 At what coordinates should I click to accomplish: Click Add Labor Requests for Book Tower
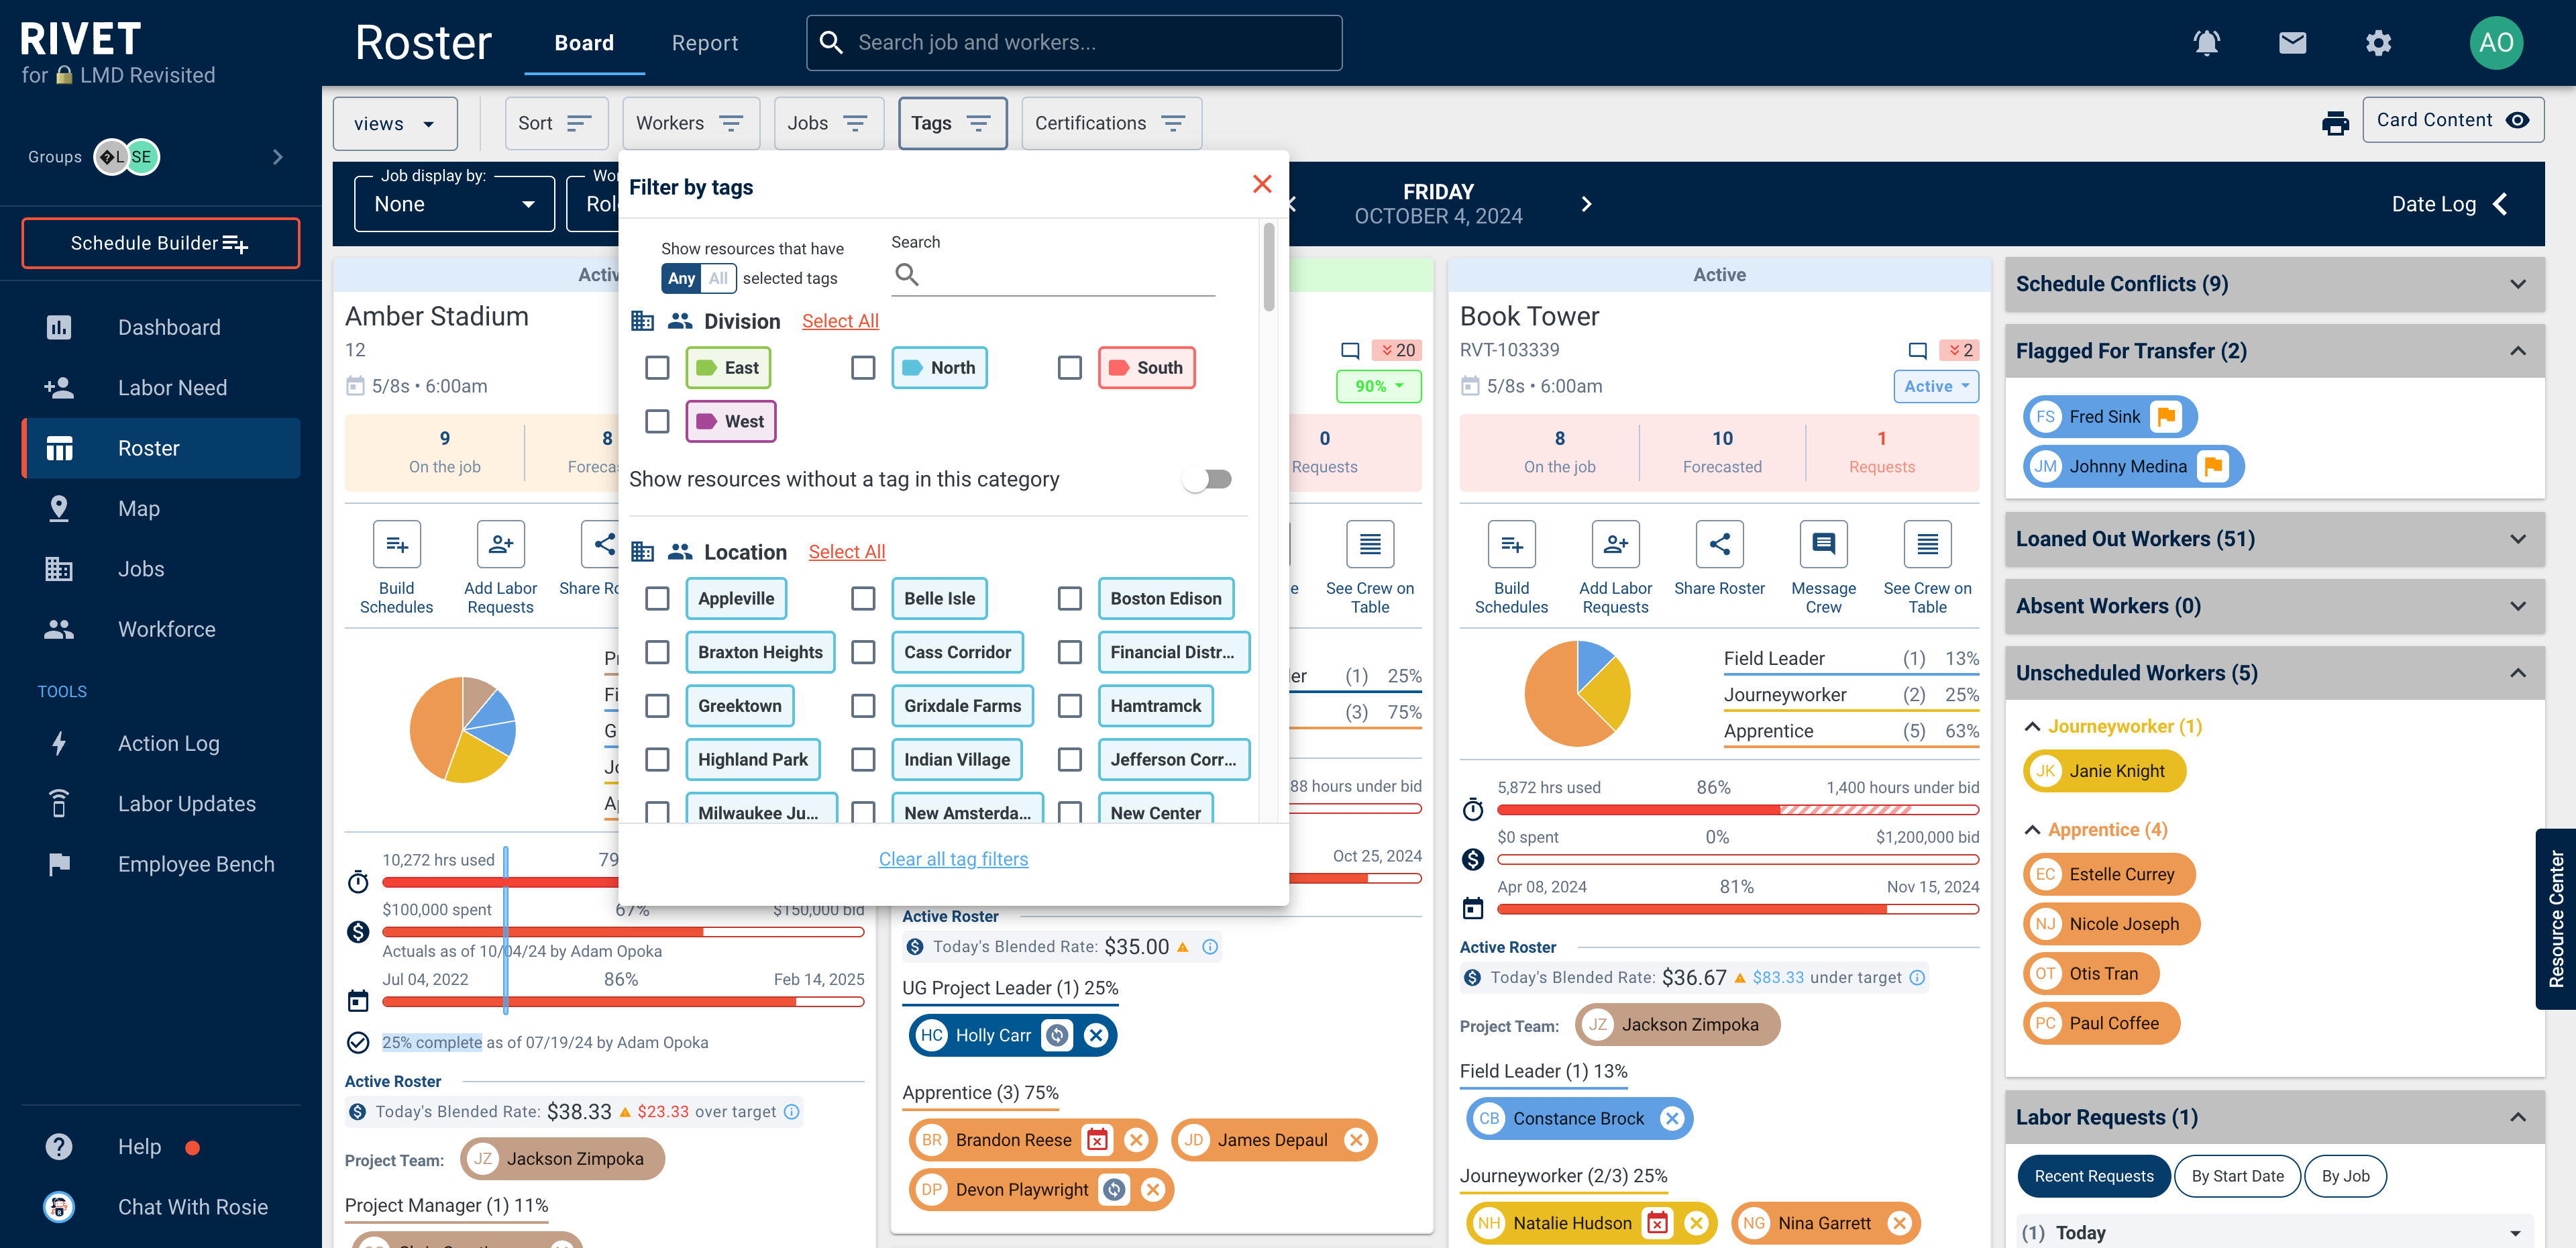[x=1615, y=545]
